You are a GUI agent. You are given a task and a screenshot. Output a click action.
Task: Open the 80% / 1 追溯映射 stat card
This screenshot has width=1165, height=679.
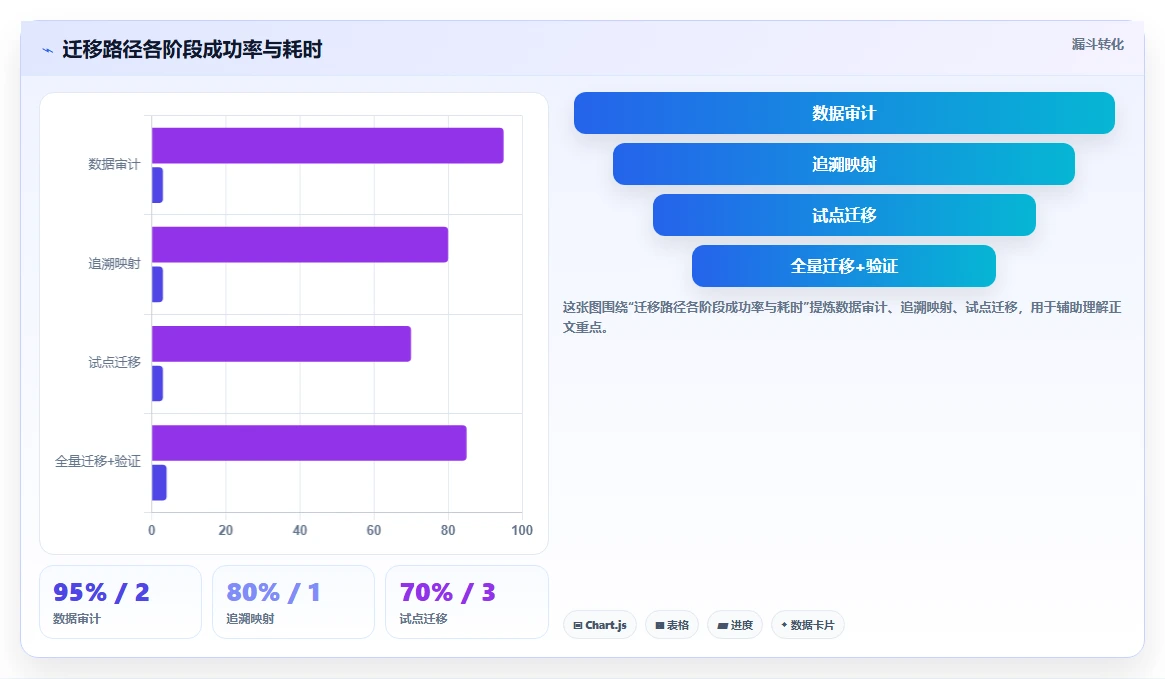coord(293,602)
